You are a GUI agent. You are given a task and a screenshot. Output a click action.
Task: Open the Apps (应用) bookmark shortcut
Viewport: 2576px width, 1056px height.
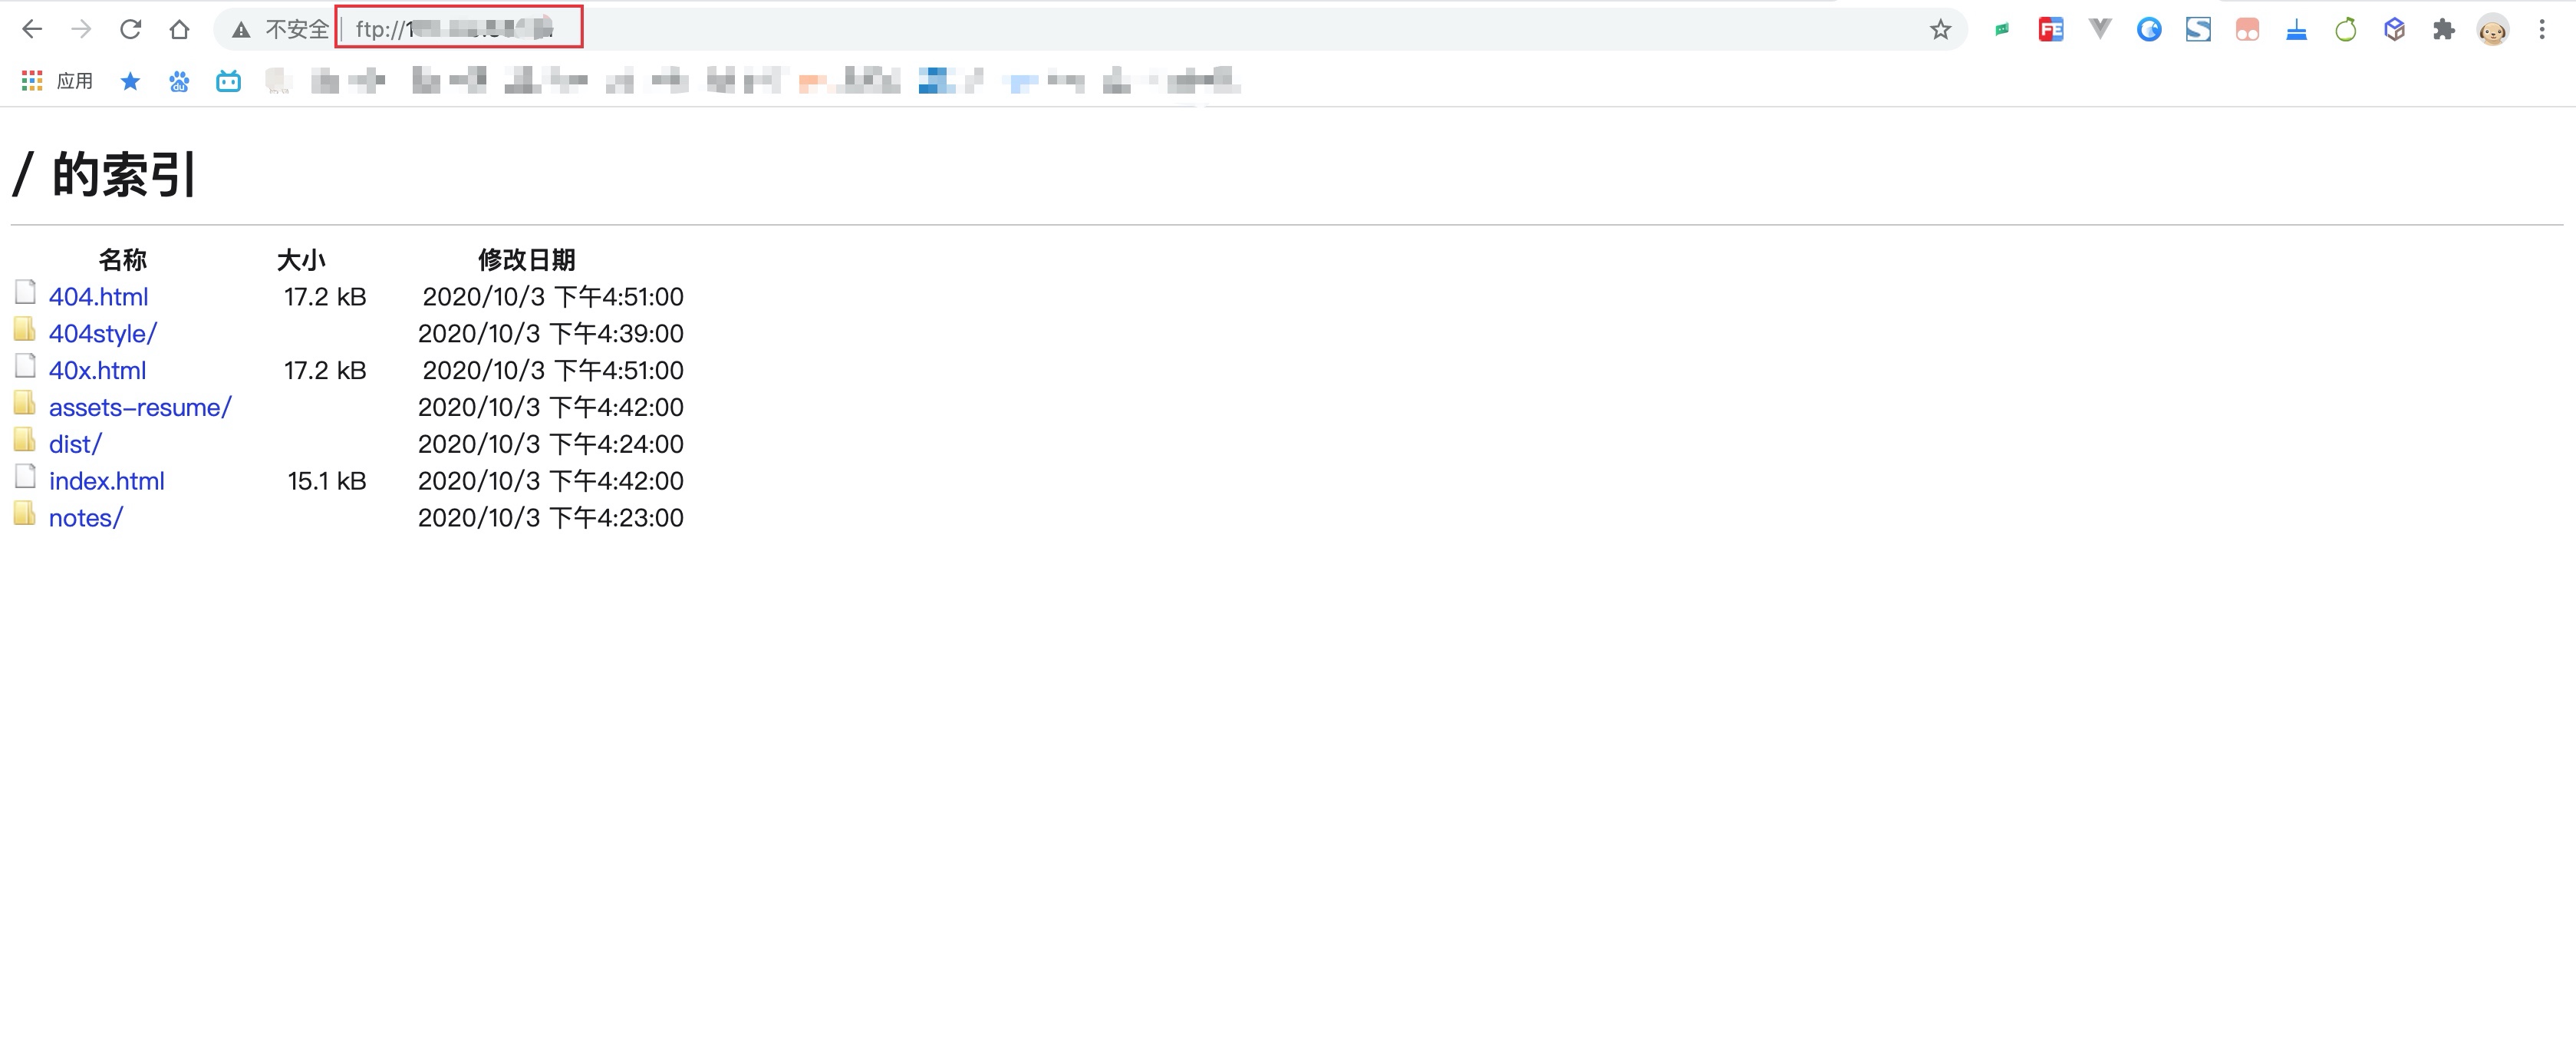tap(58, 81)
